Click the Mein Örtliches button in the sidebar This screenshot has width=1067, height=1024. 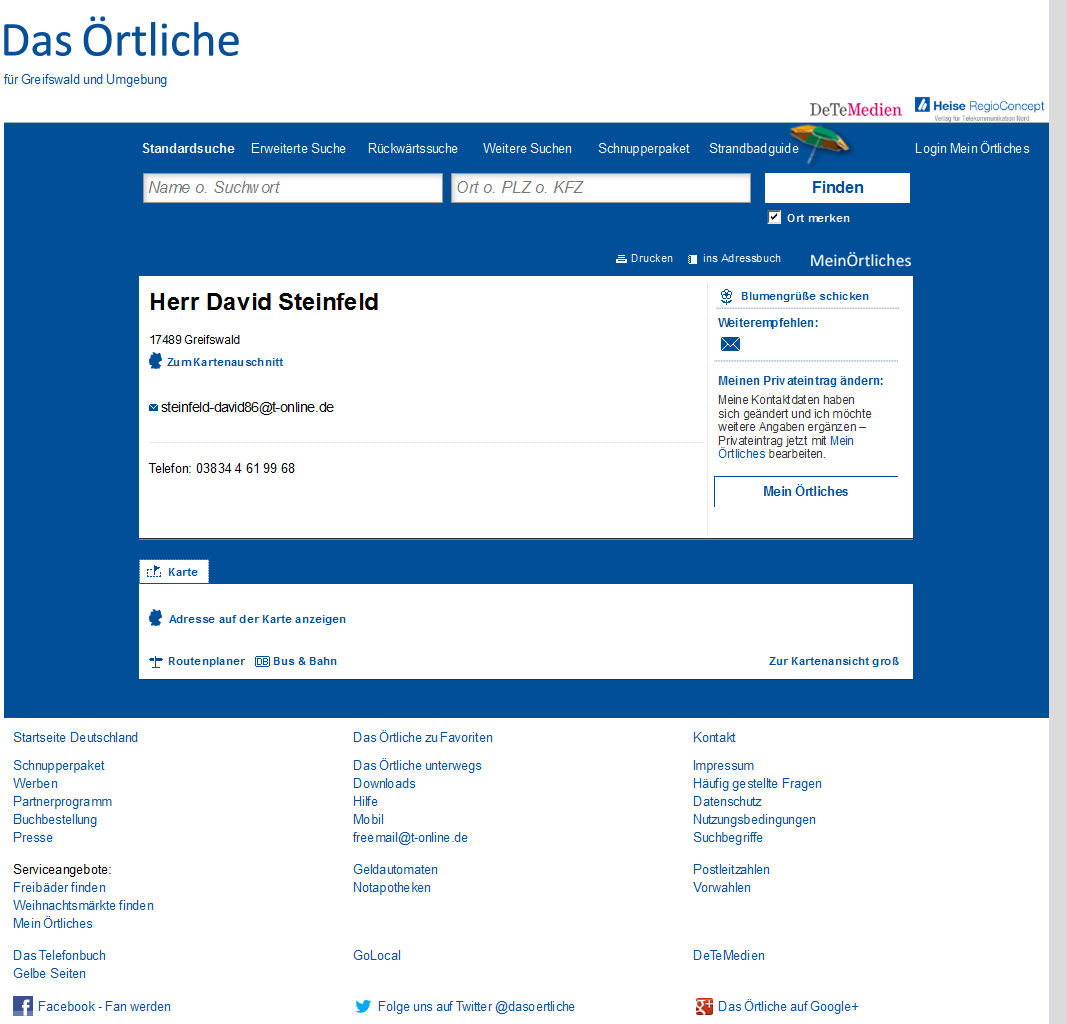806,491
